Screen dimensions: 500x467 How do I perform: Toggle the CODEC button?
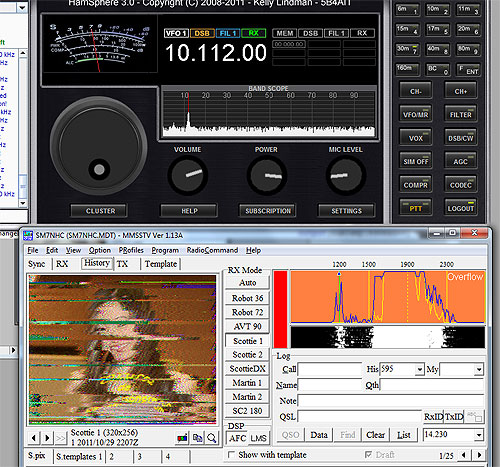click(461, 184)
